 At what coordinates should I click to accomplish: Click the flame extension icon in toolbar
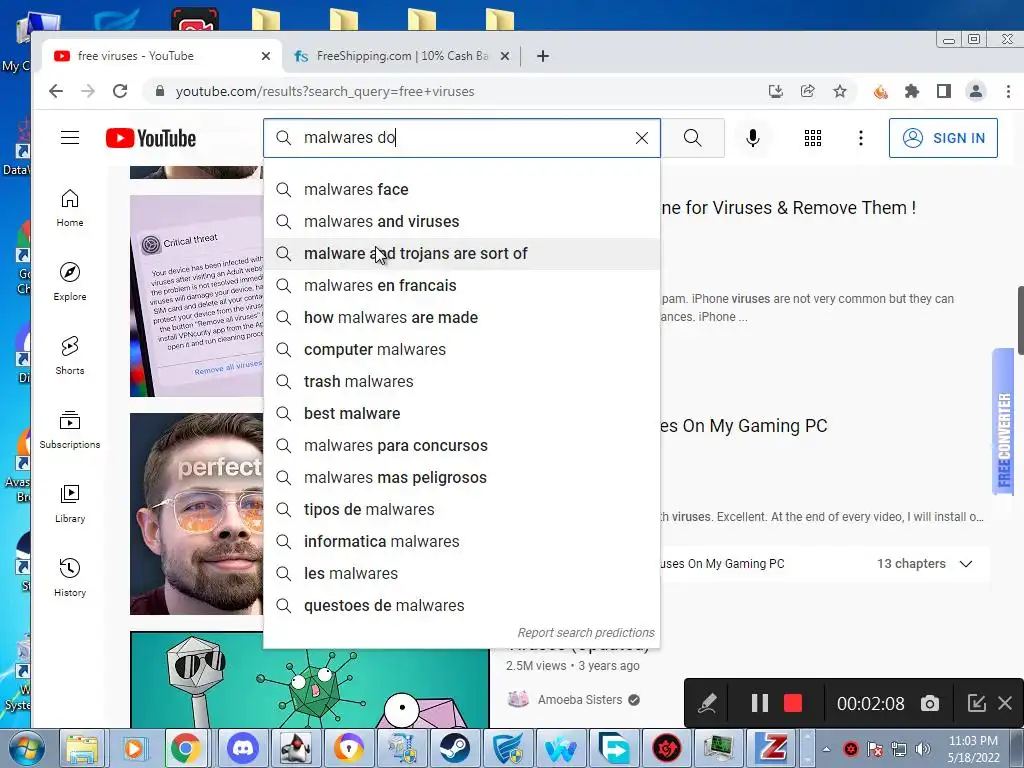(880, 91)
